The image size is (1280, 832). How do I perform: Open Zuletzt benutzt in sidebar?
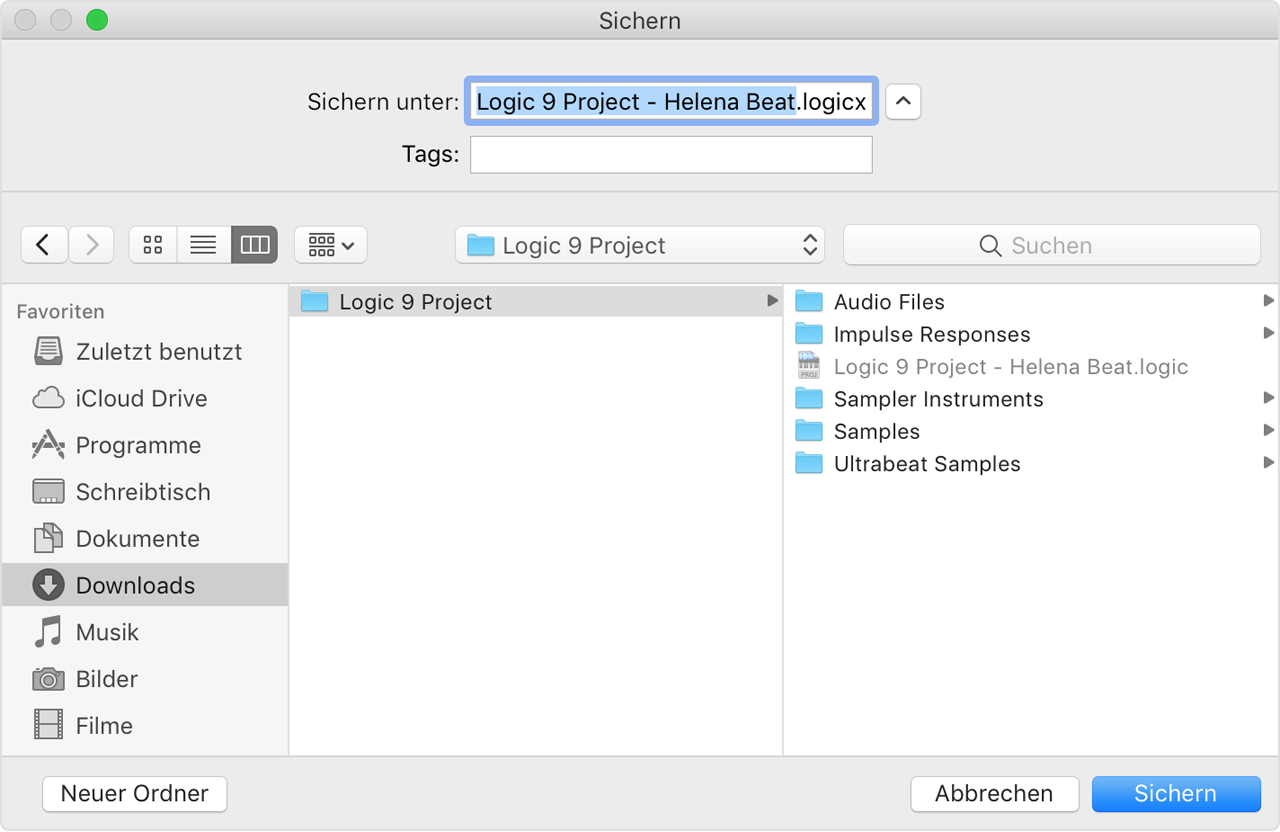(158, 352)
